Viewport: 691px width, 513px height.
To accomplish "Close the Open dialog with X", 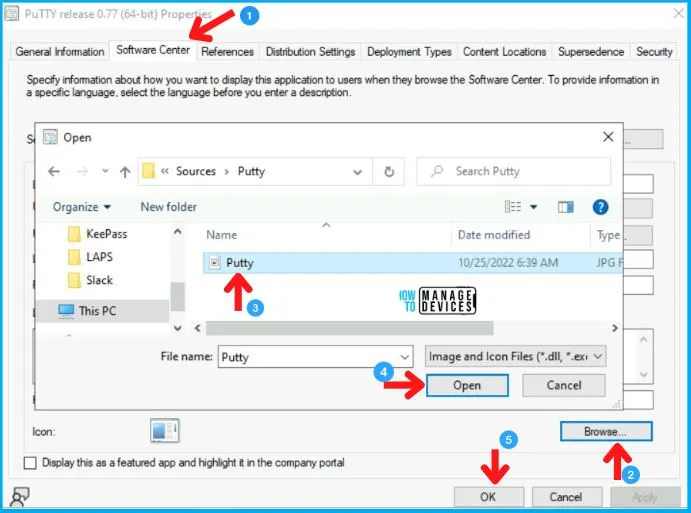I will tap(608, 137).
